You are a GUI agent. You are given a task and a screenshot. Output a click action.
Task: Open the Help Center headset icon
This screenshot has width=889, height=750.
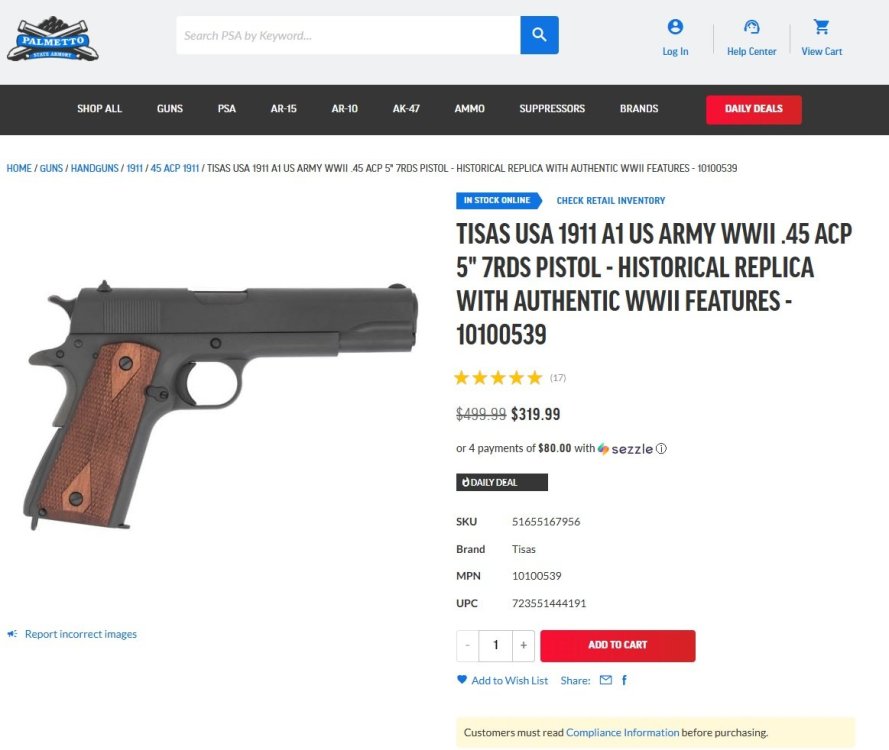pyautogui.click(x=751, y=27)
